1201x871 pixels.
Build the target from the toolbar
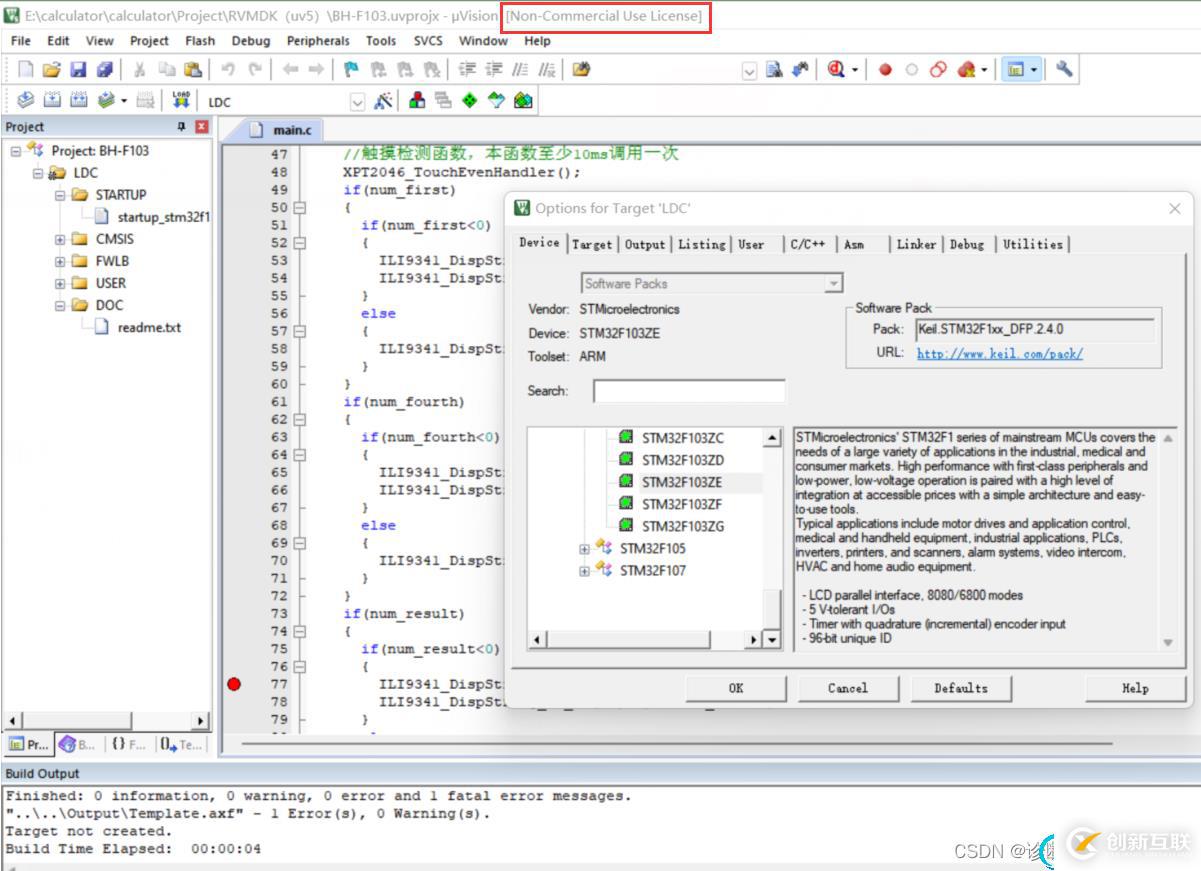(52, 101)
